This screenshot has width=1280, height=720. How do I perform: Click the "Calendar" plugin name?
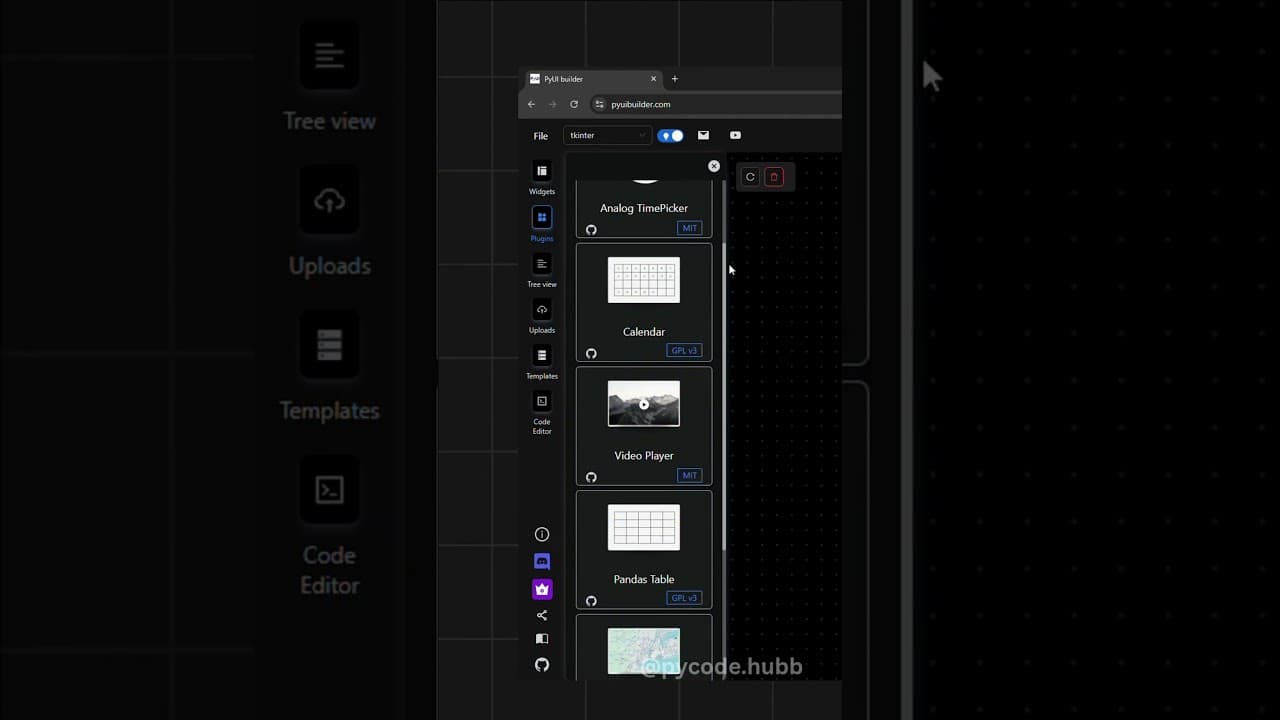644,332
